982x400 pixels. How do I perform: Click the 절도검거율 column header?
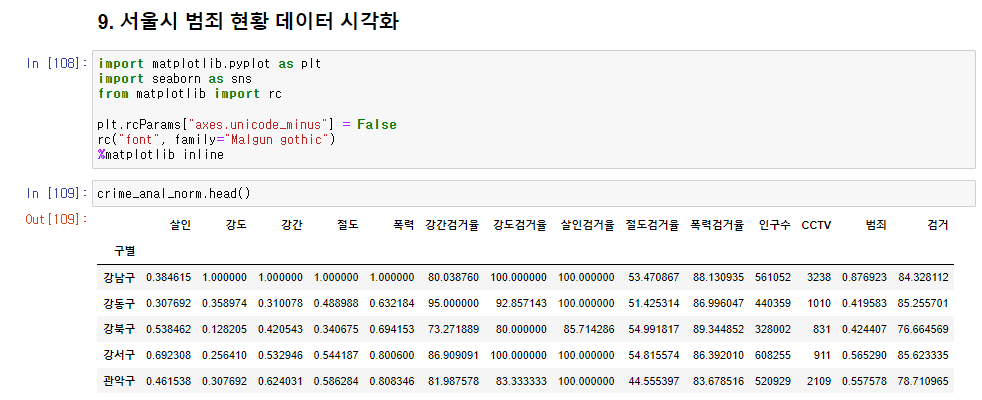pyautogui.click(x=652, y=225)
